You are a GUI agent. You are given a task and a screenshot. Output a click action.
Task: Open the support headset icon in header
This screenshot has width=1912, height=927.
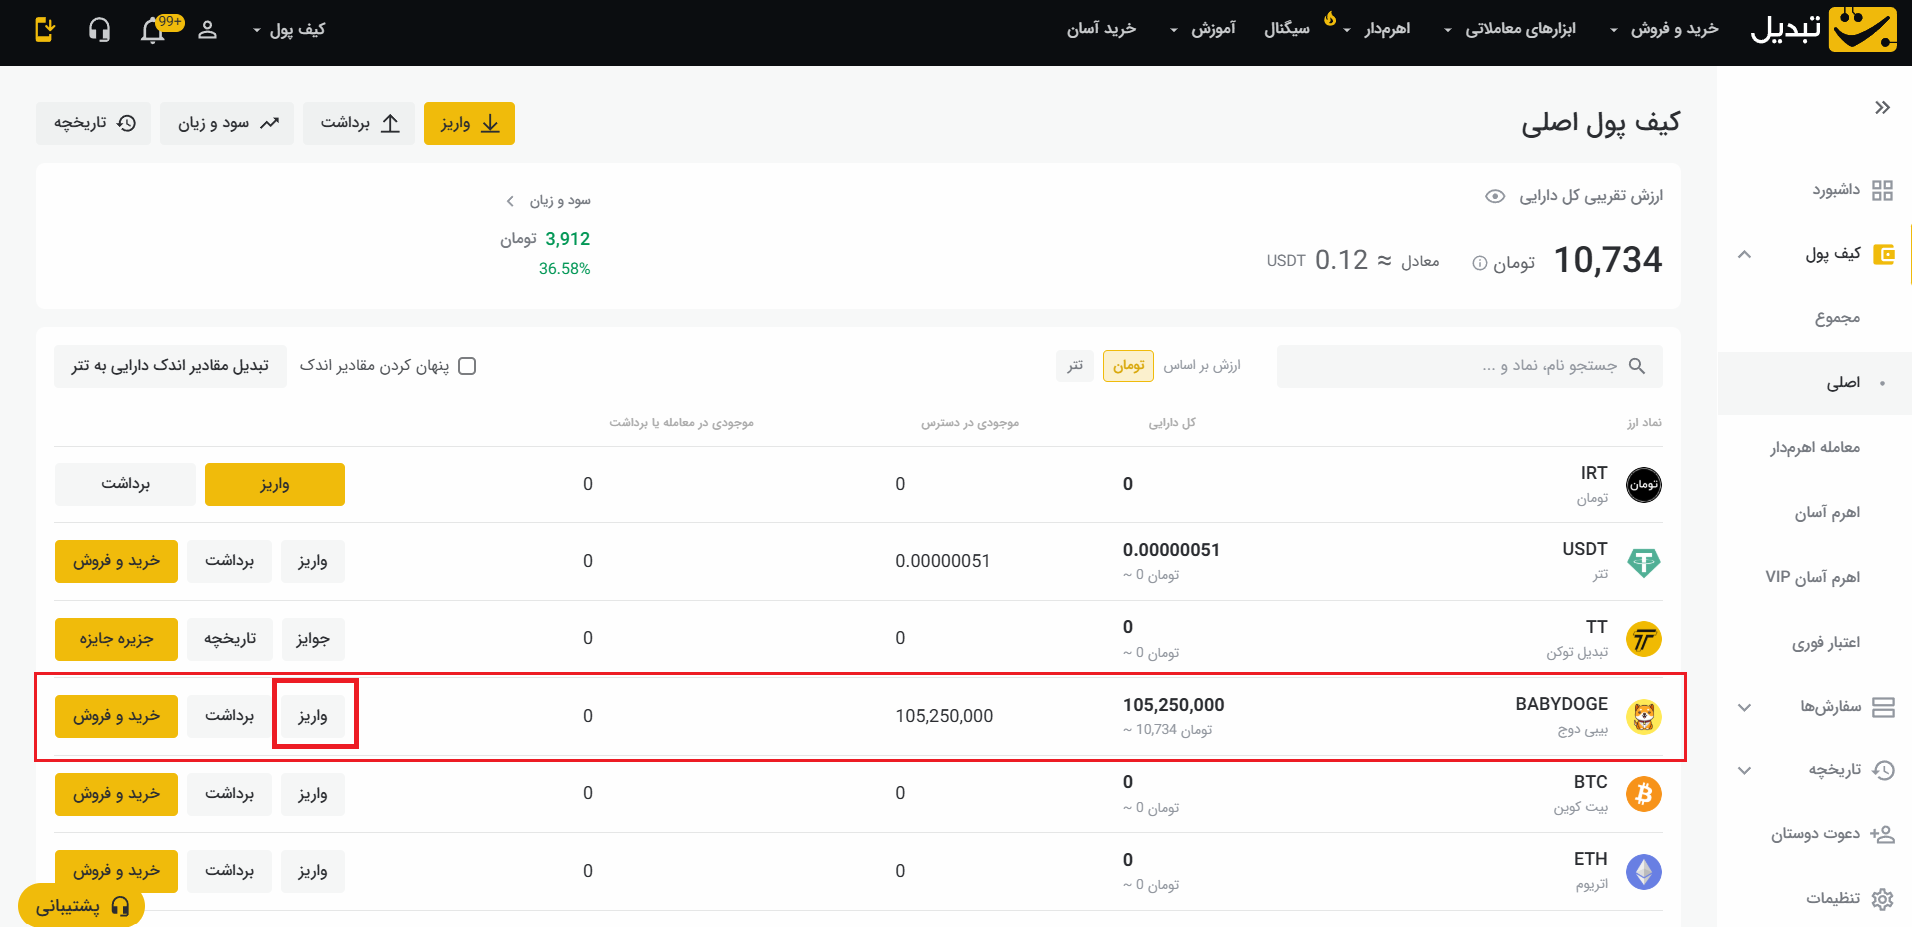pos(99,30)
